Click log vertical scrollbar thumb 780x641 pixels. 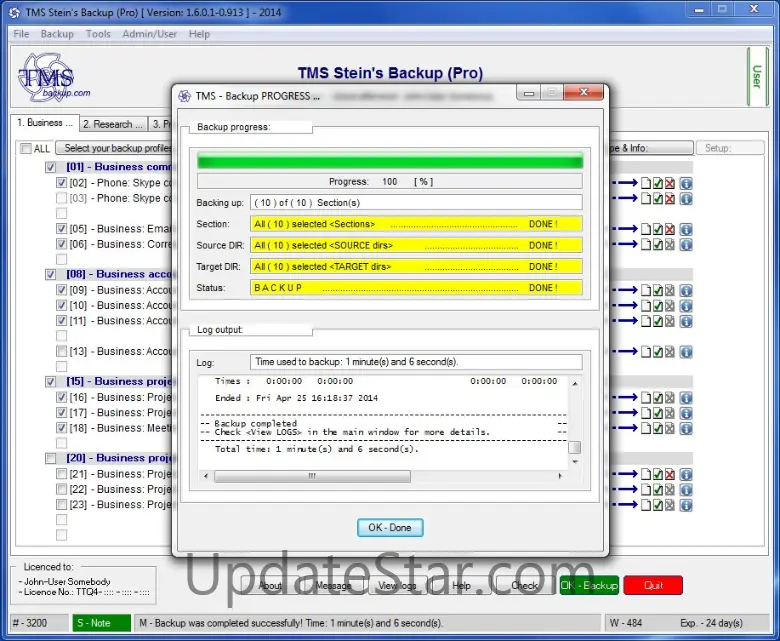[575, 448]
